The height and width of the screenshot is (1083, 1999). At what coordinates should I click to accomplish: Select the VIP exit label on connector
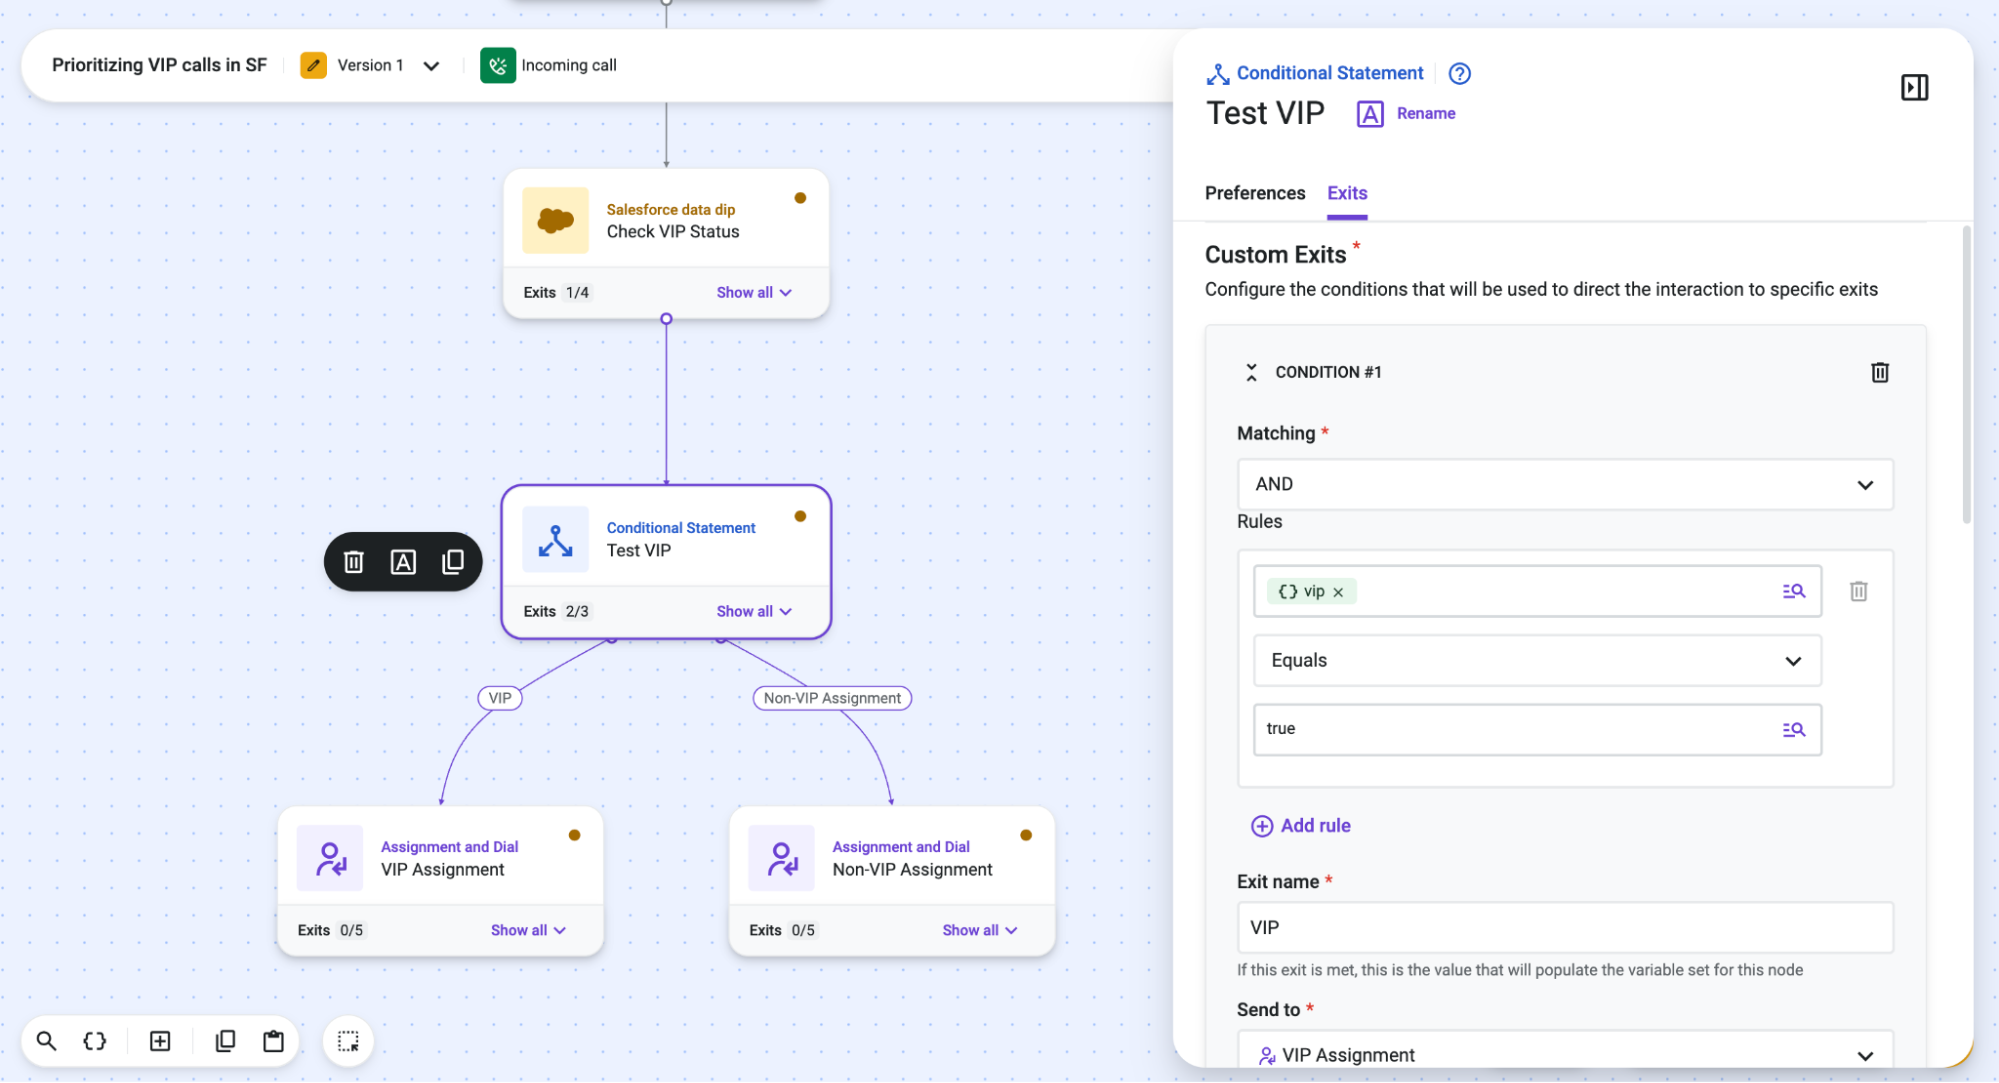pos(500,698)
